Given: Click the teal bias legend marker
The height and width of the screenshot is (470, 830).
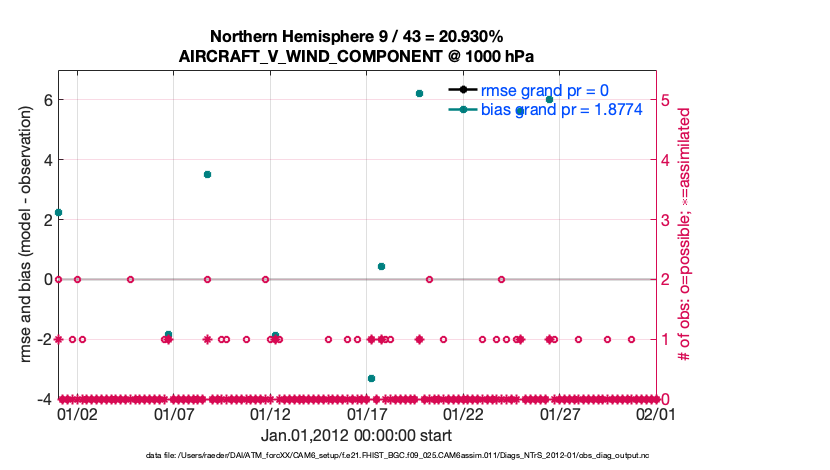Looking at the screenshot, I should (x=463, y=110).
